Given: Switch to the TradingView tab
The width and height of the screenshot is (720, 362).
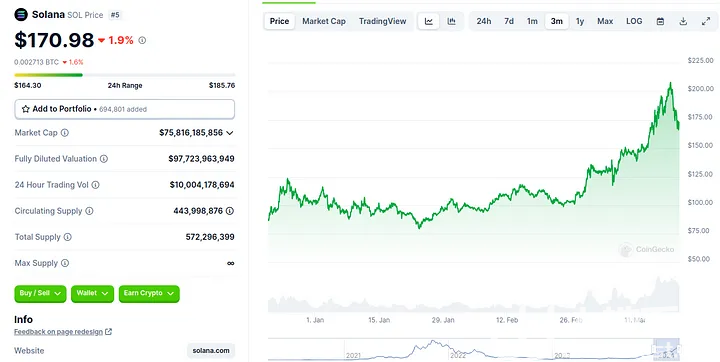Looking at the screenshot, I should (x=382, y=22).
